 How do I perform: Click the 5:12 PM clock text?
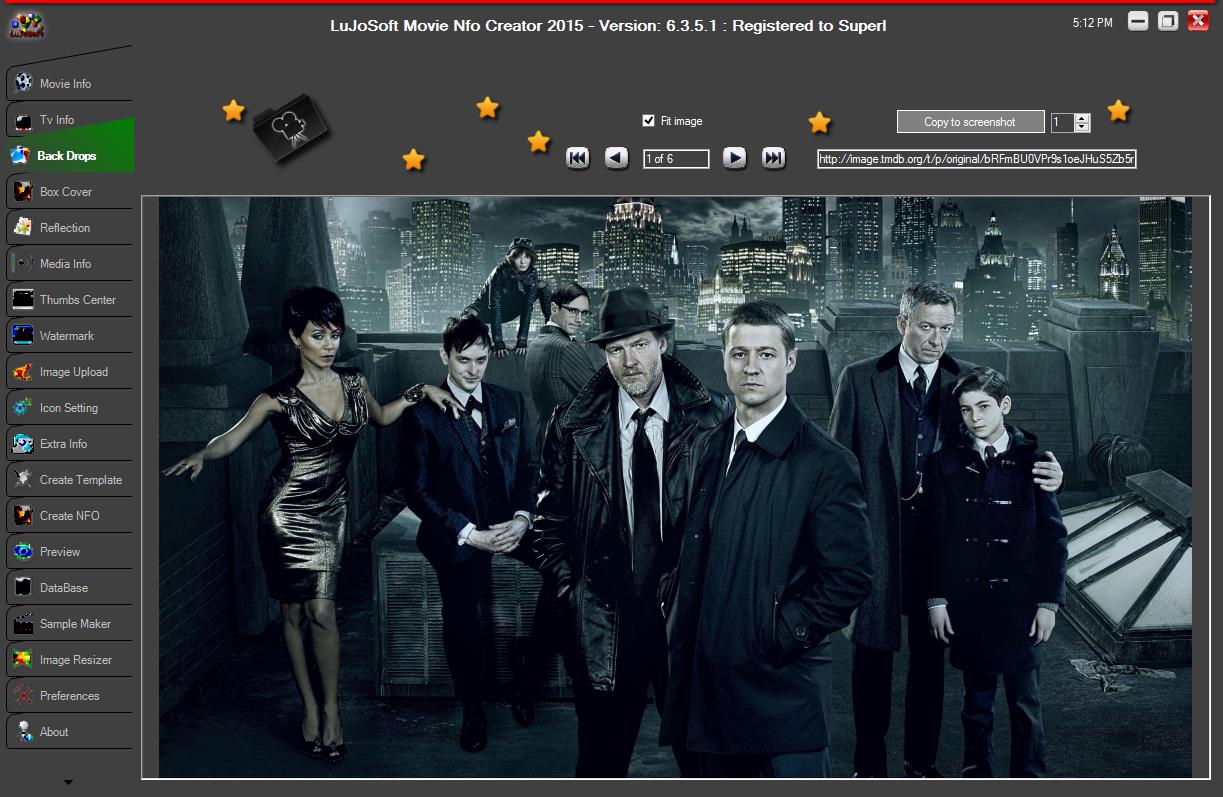pyautogui.click(x=1092, y=22)
